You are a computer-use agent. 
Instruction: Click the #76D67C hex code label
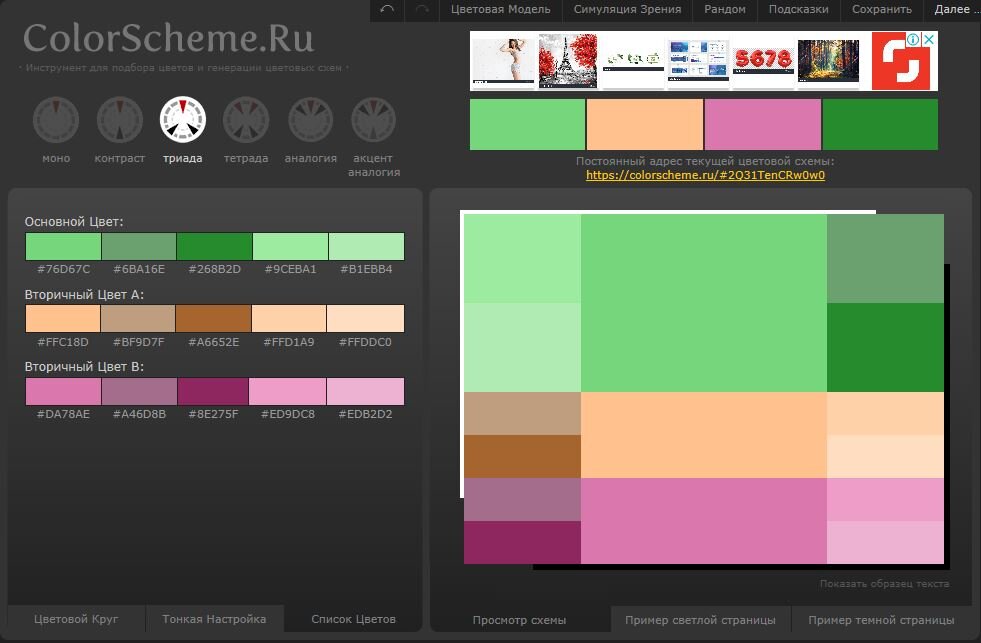(63, 269)
